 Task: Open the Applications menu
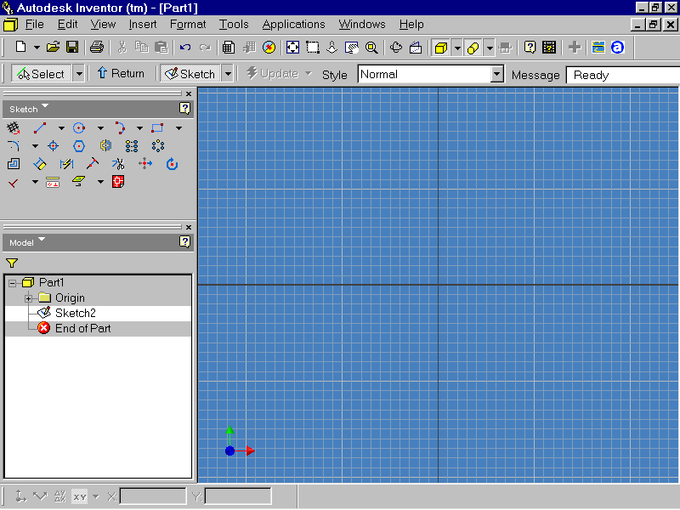point(293,24)
